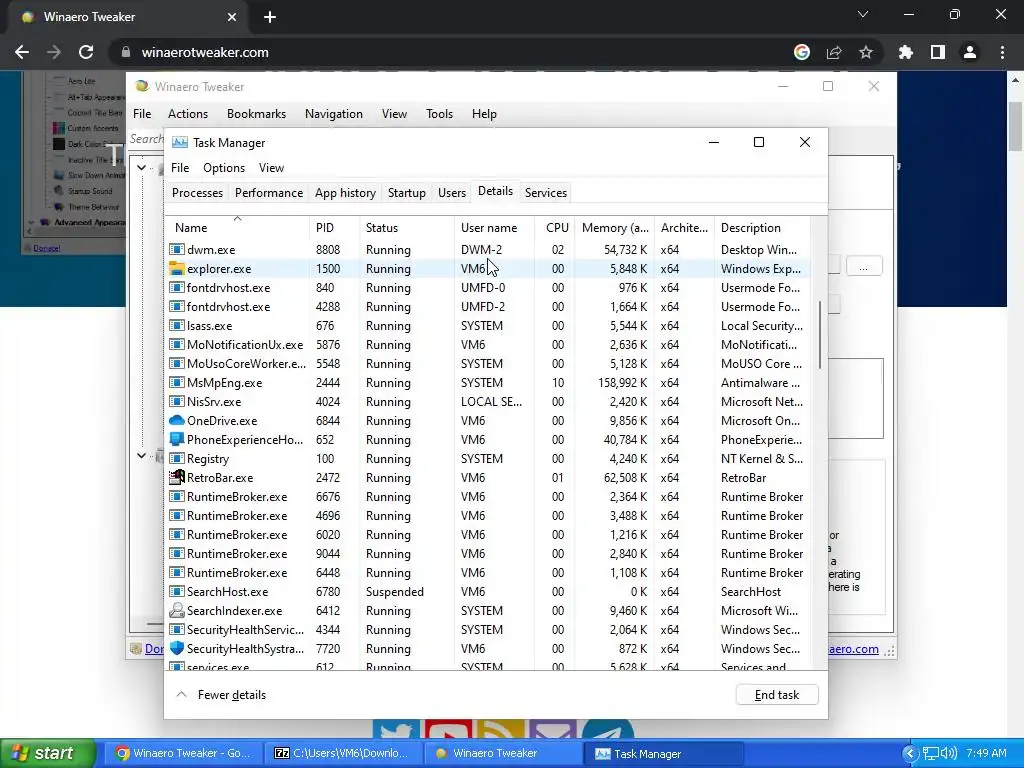Open Winaero Tweaker Bookmarks menu
Image resolution: width=1024 pixels, height=768 pixels.
[257, 114]
